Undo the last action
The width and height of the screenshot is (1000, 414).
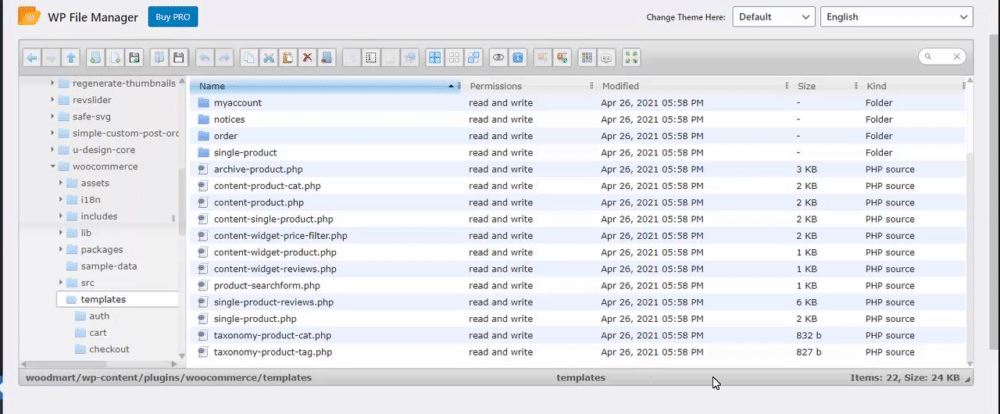tap(205, 57)
